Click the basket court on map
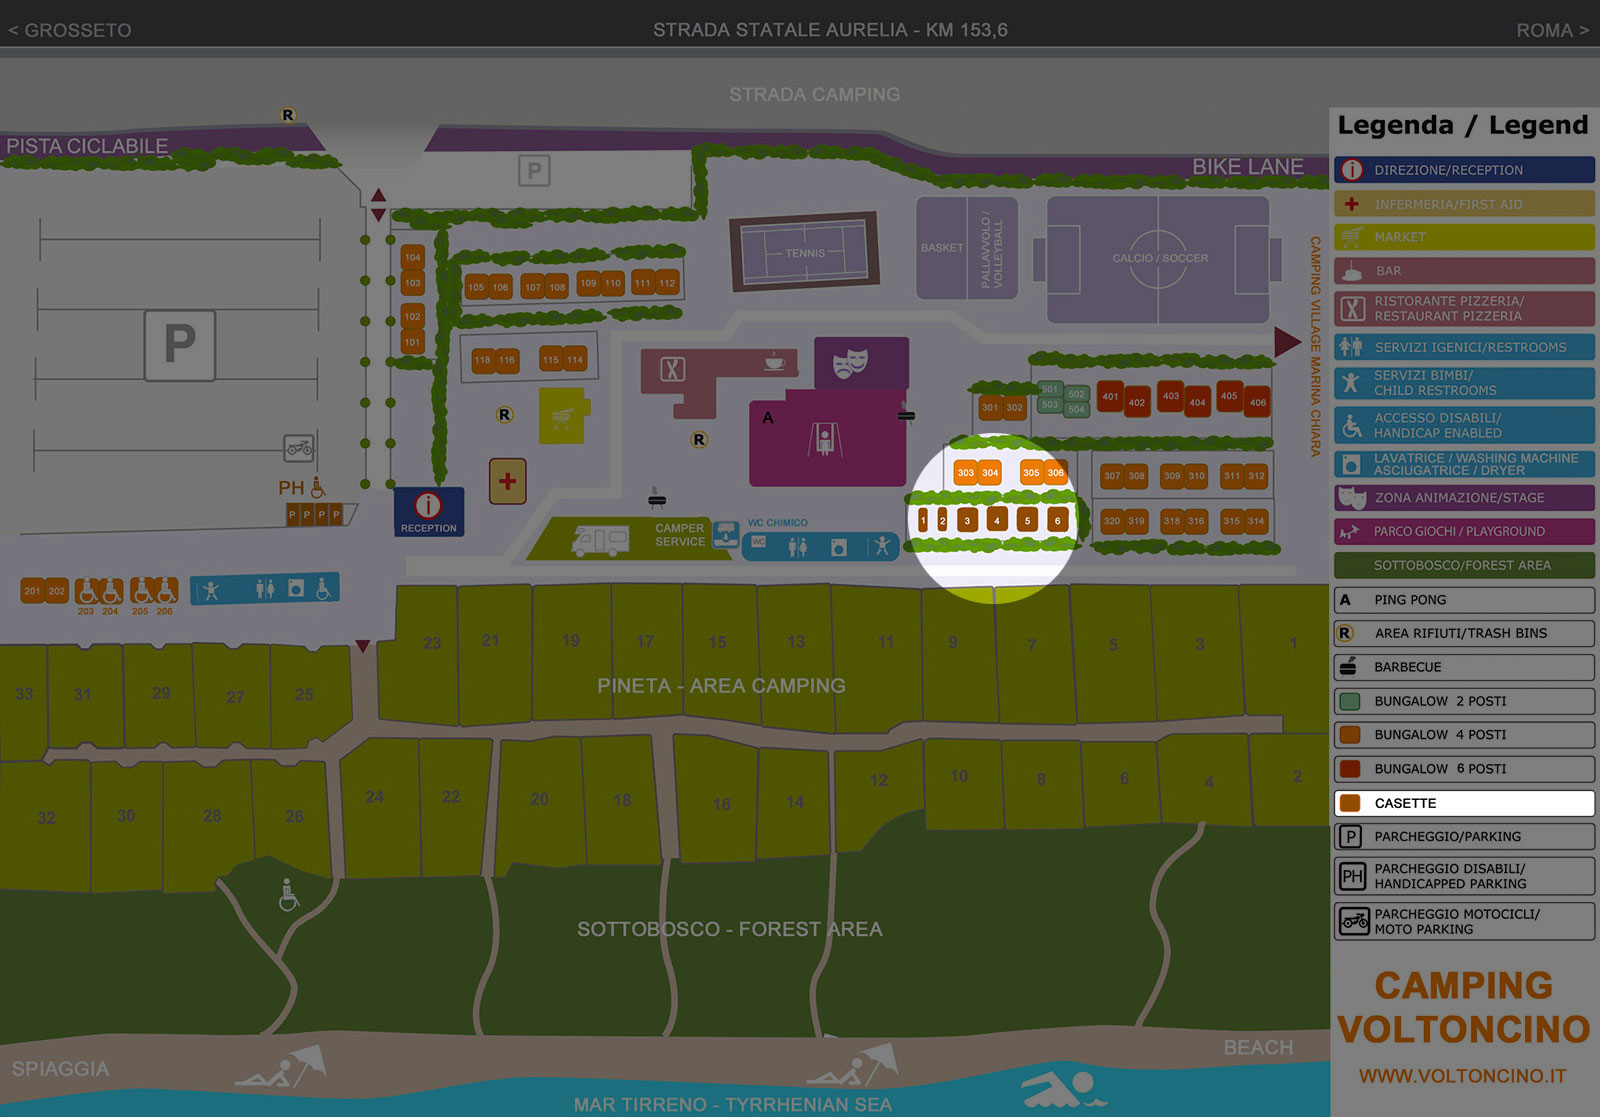The image size is (1600, 1117). (942, 248)
